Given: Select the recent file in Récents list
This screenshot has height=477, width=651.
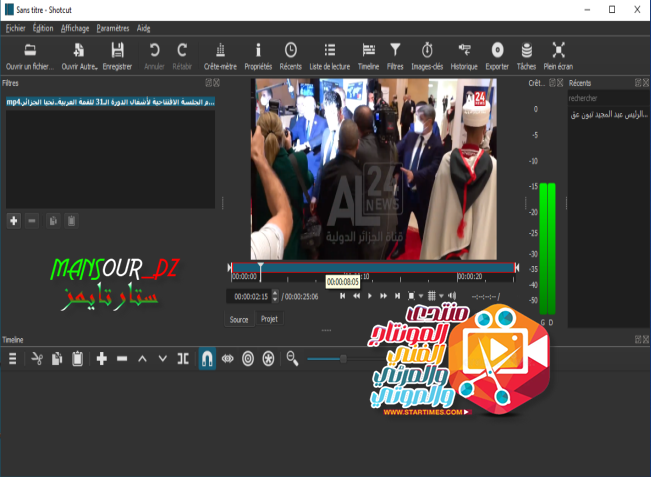Looking at the screenshot, I should (x=608, y=115).
